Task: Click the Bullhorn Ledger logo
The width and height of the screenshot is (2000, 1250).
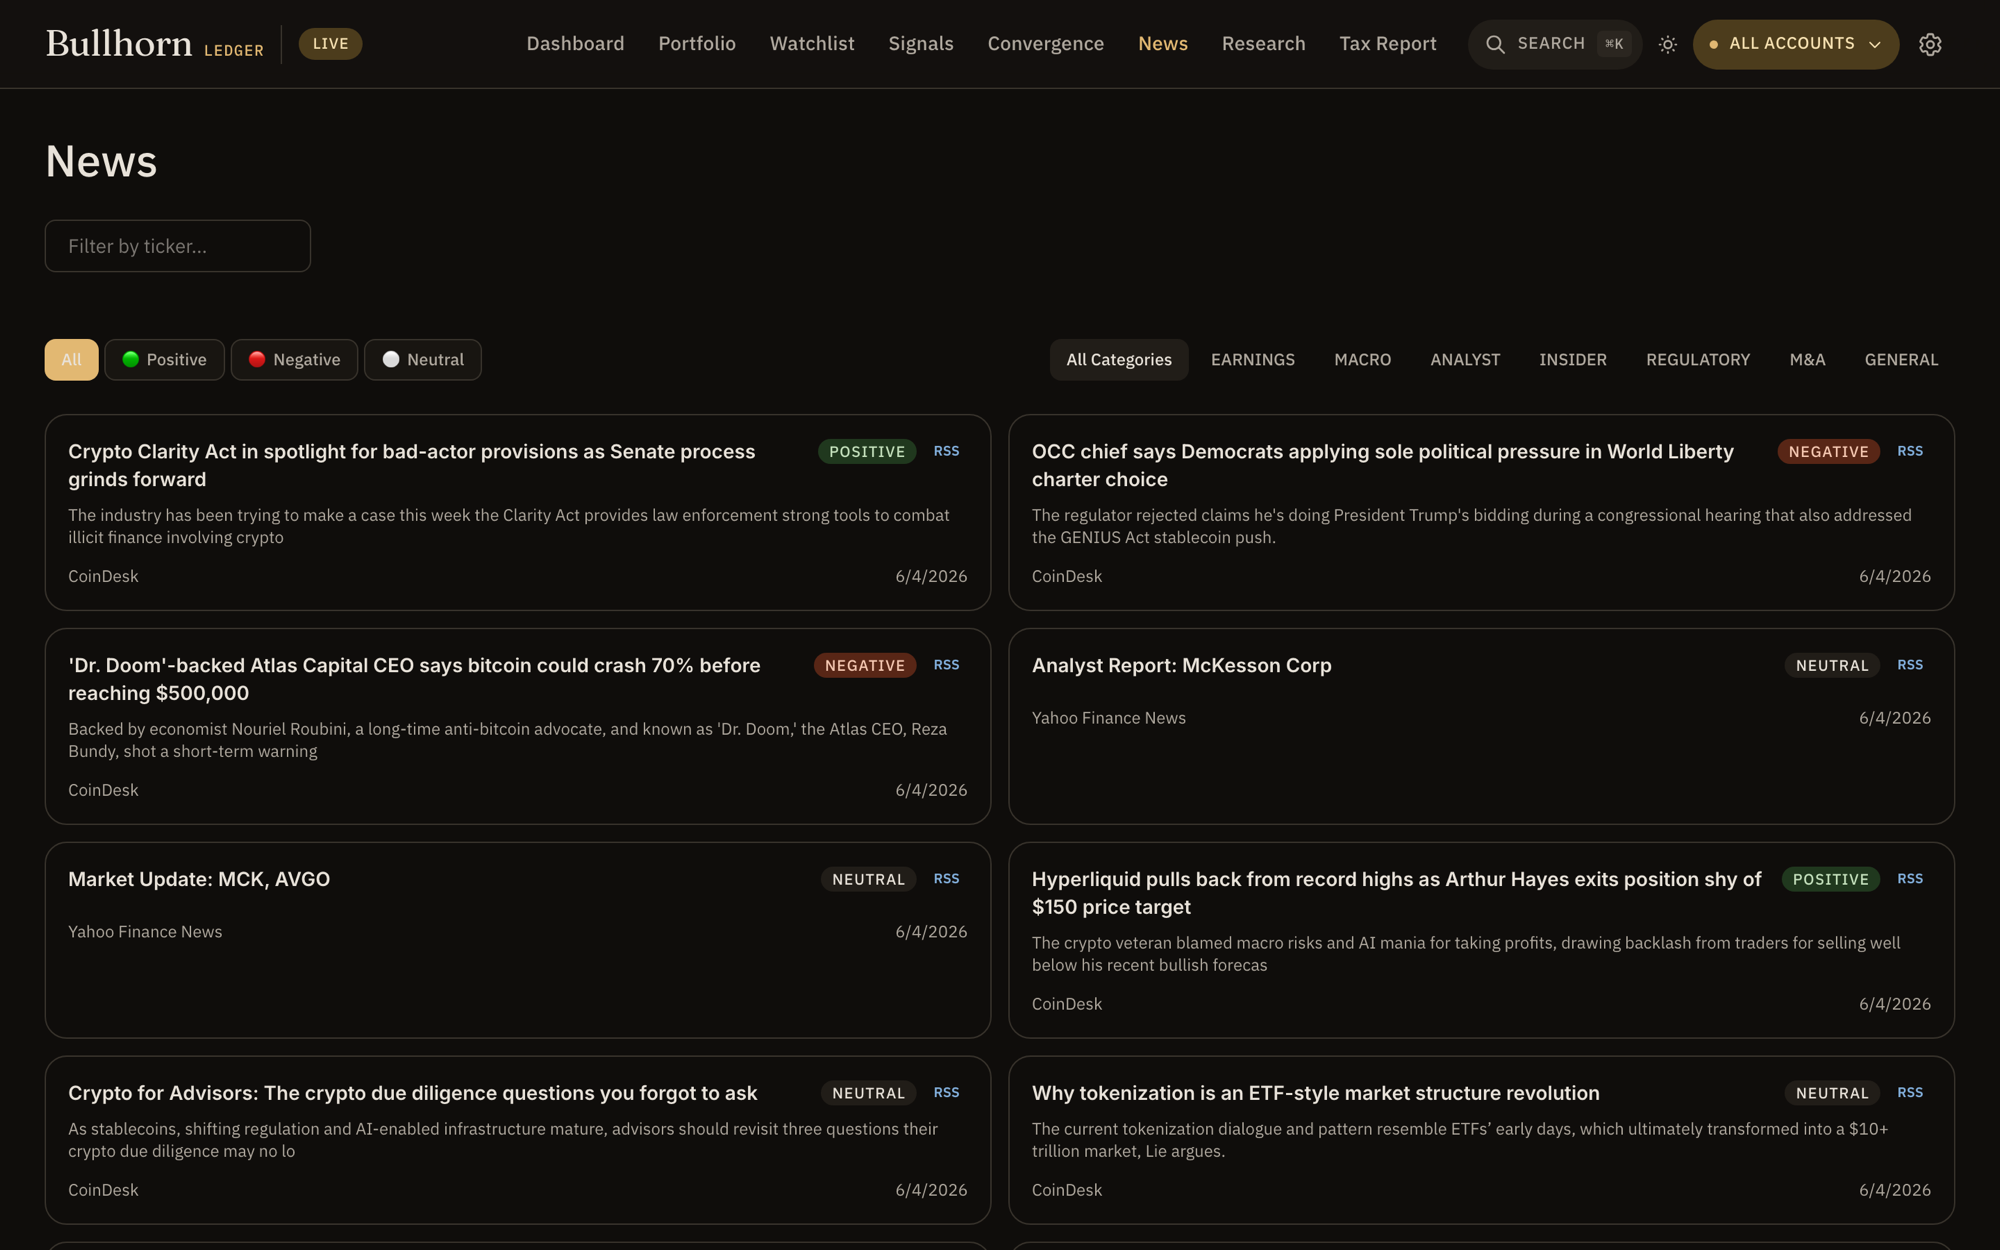Action: coord(155,44)
